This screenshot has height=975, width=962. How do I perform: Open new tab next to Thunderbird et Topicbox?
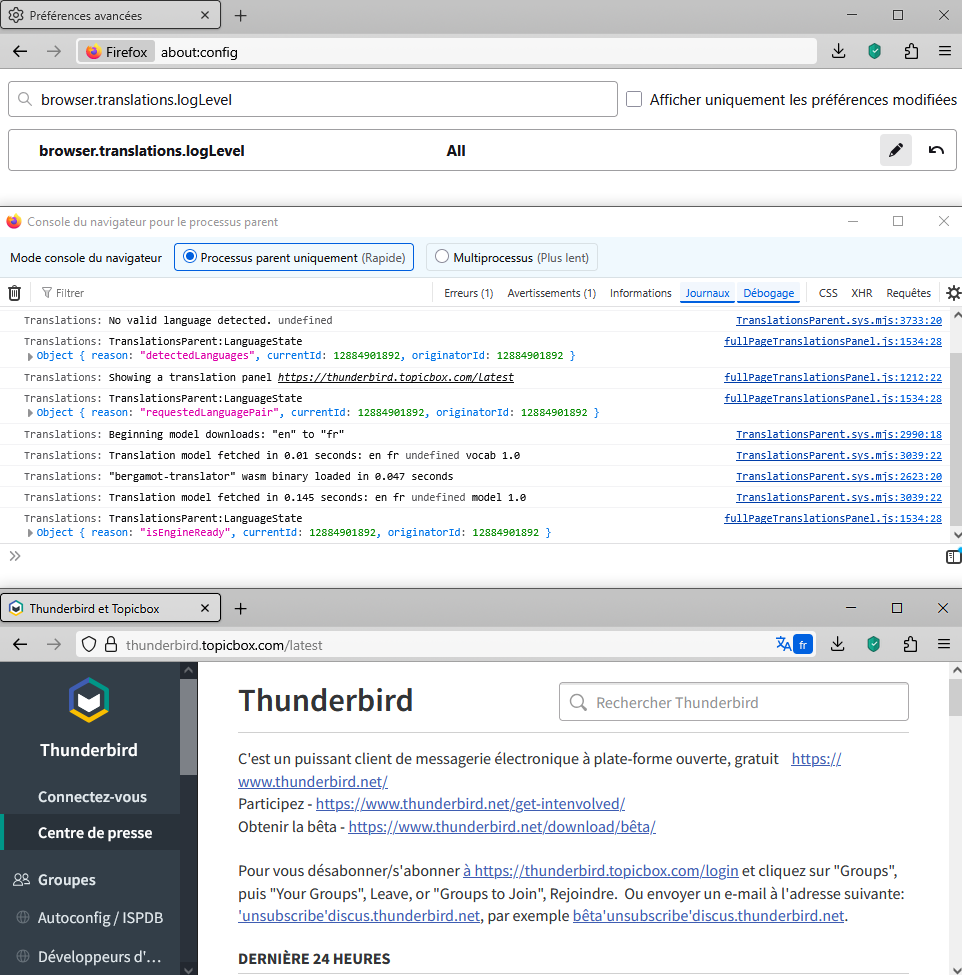coord(241,609)
